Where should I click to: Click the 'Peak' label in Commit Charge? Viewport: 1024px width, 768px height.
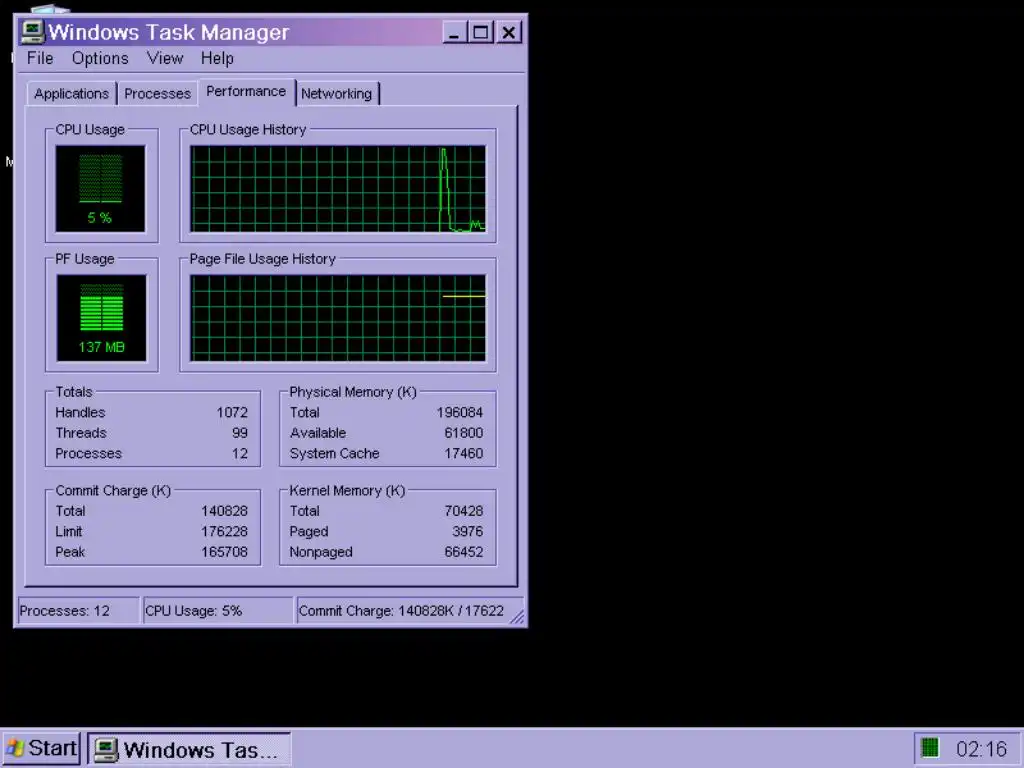tap(70, 552)
